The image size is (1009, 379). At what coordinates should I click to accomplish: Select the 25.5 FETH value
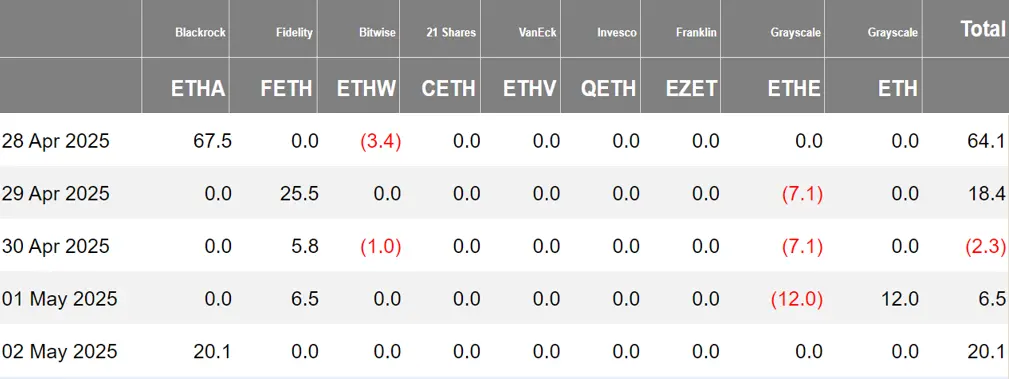(299, 194)
